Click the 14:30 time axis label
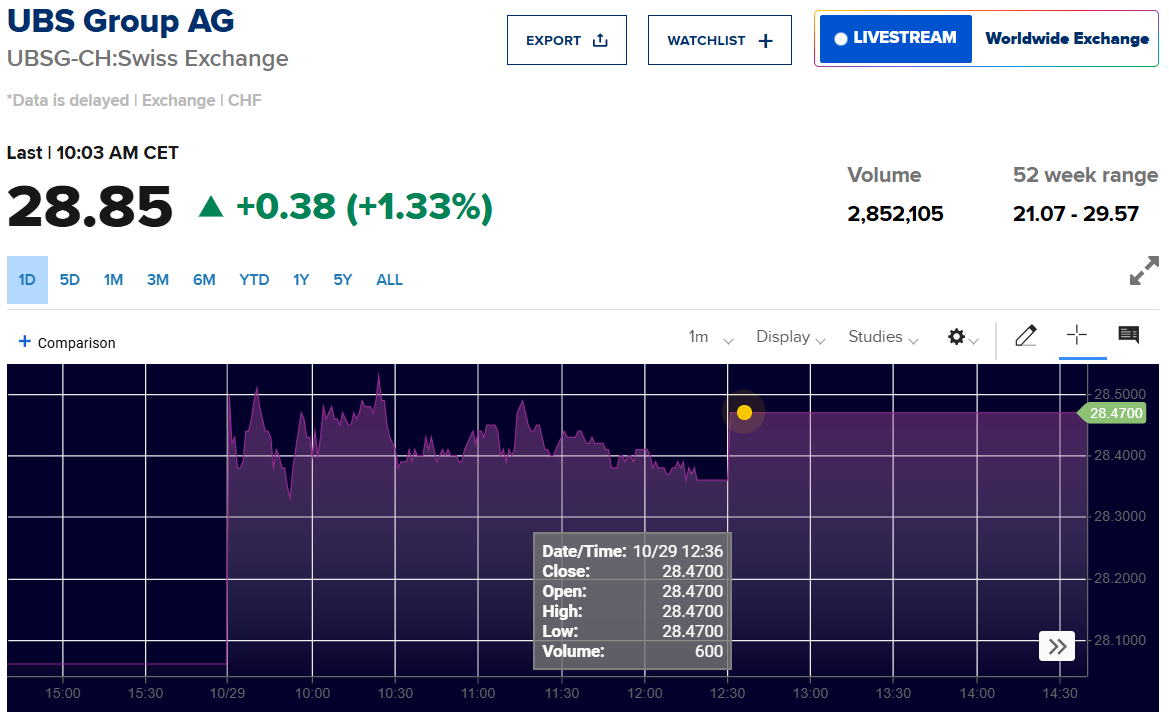Viewport: 1169px width, 714px height. click(x=1060, y=693)
